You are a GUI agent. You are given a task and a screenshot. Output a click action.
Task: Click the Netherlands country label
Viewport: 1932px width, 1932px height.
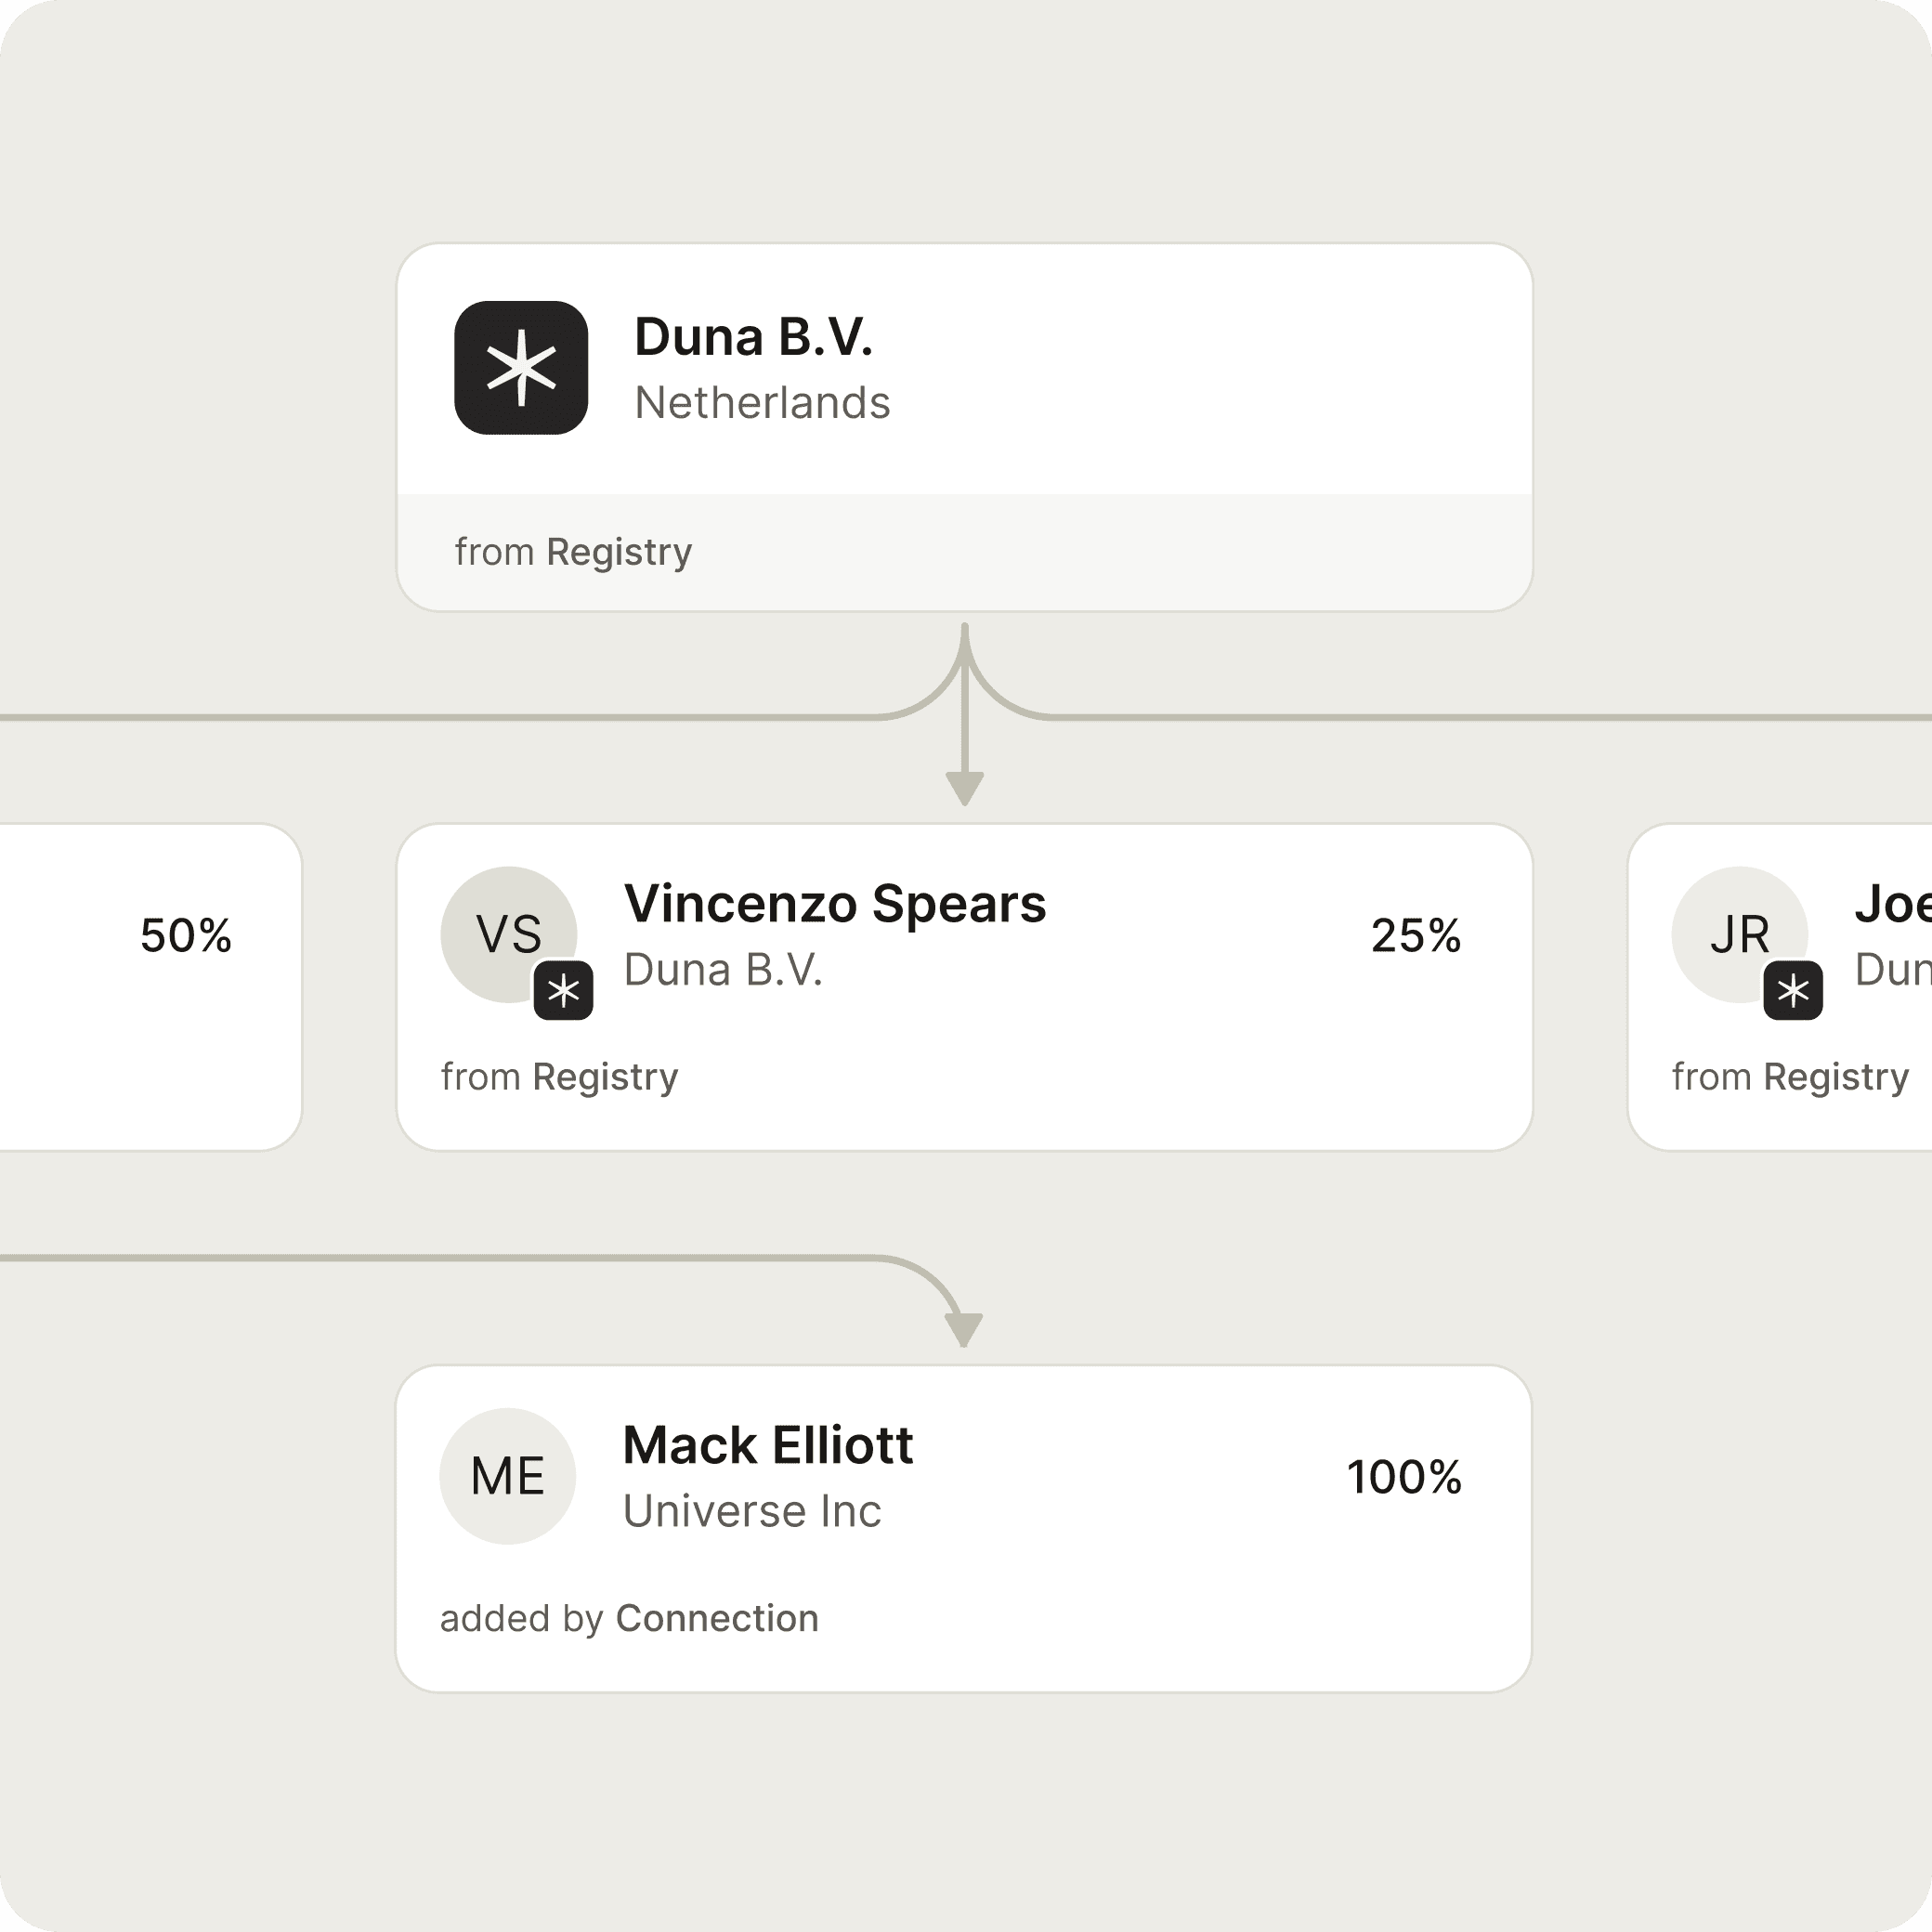[x=762, y=403]
